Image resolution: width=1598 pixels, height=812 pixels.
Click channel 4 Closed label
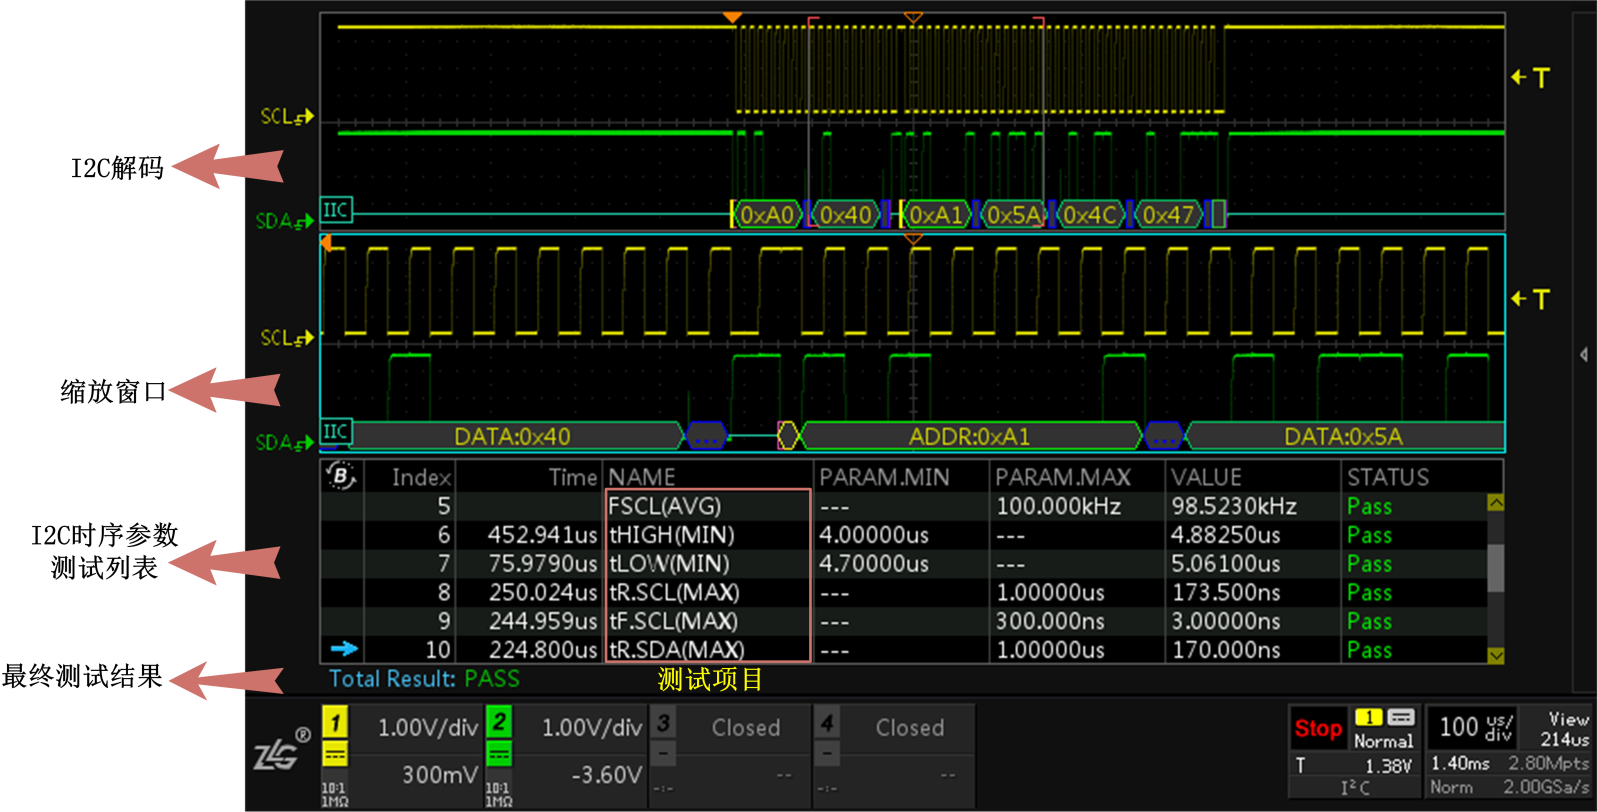tap(910, 728)
